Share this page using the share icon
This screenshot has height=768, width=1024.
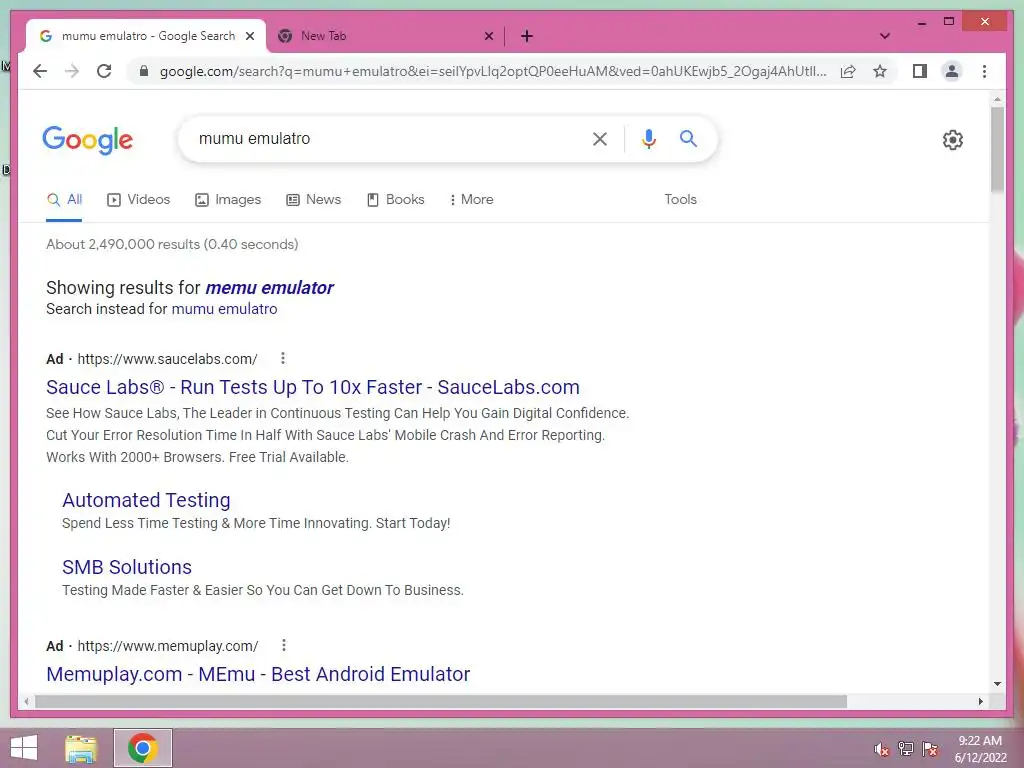(848, 71)
